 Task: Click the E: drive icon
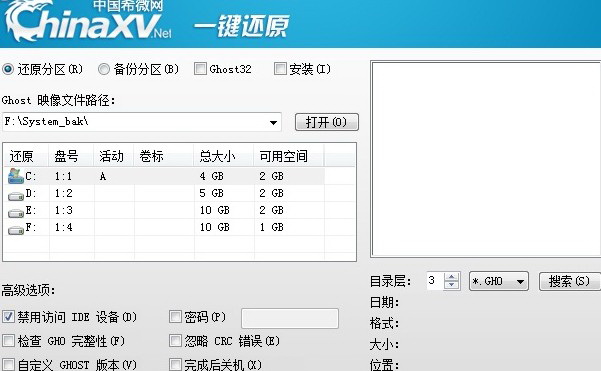[16, 212]
